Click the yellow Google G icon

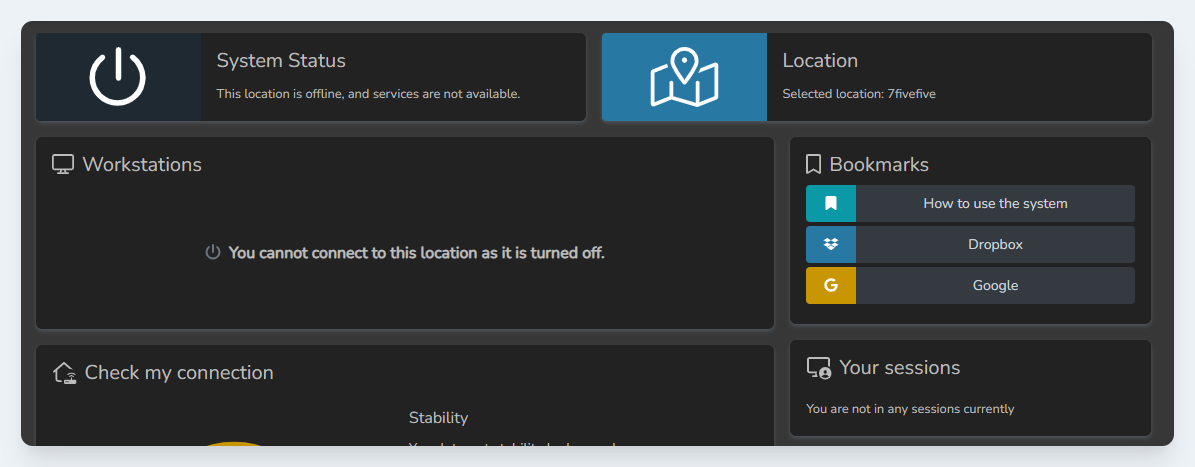tap(831, 285)
